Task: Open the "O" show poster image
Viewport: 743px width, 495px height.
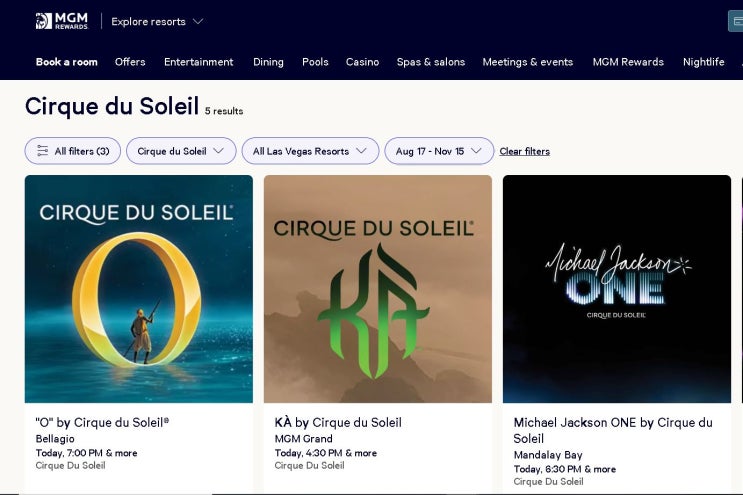Action: (139, 289)
